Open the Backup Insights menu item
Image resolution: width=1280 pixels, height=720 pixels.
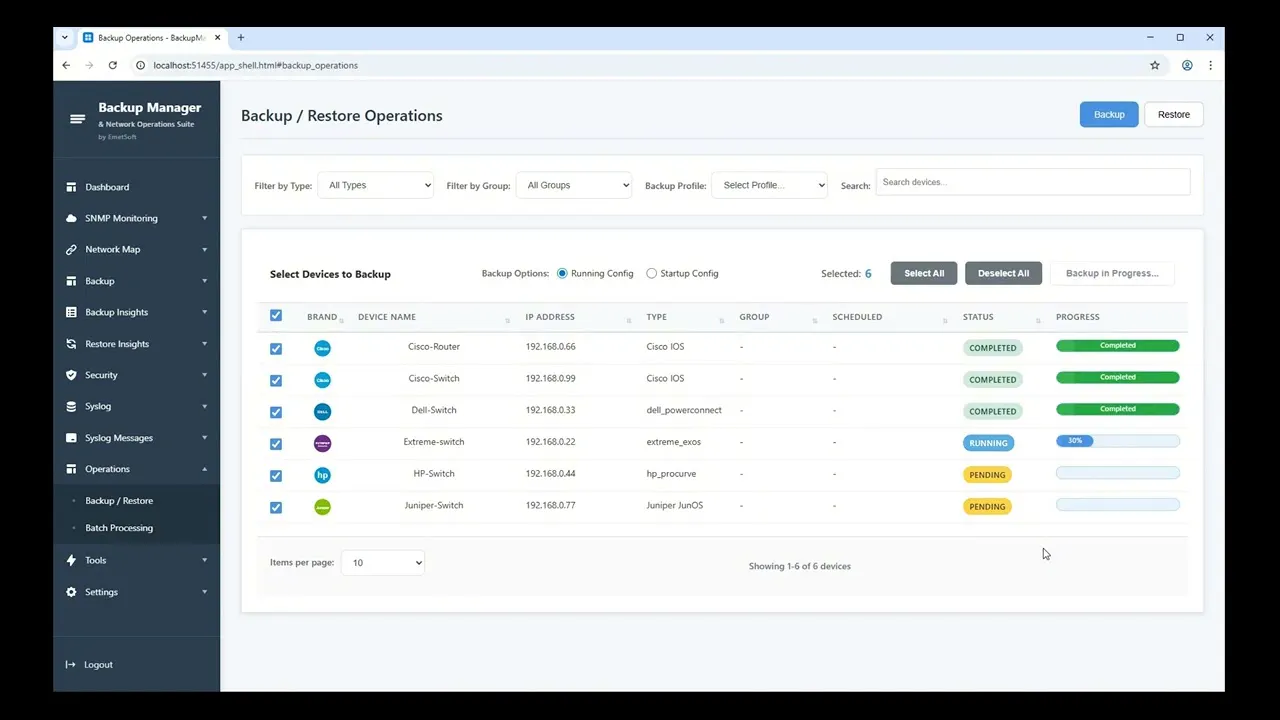(x=136, y=312)
